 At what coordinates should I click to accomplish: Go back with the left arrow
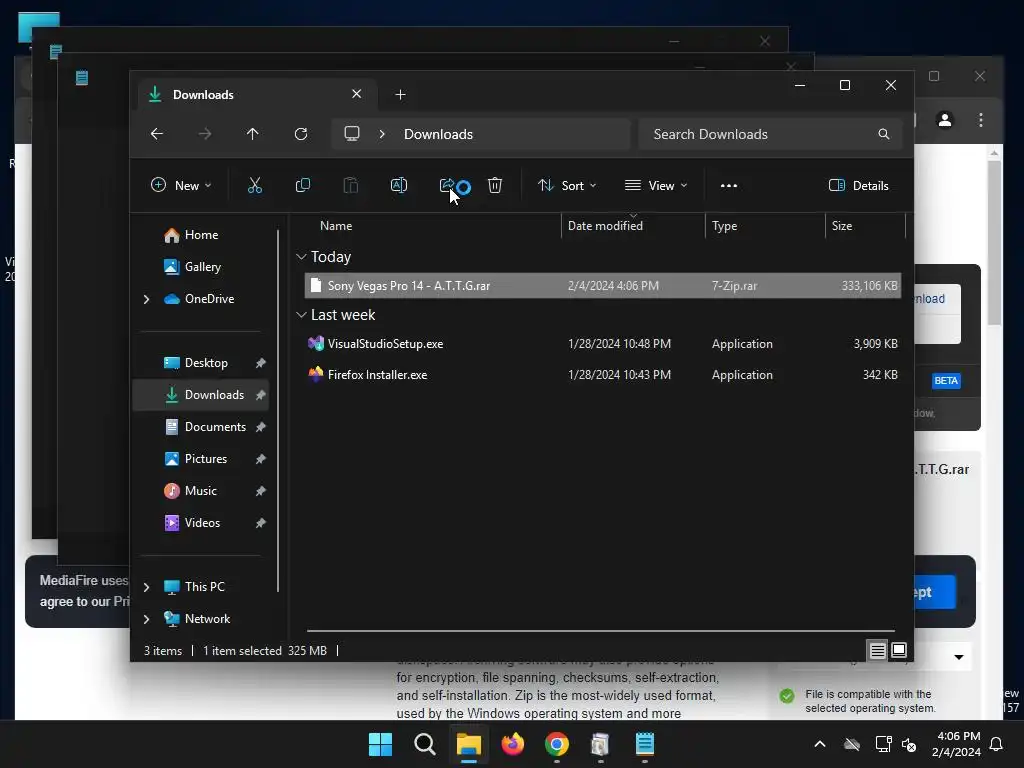pyautogui.click(x=157, y=134)
